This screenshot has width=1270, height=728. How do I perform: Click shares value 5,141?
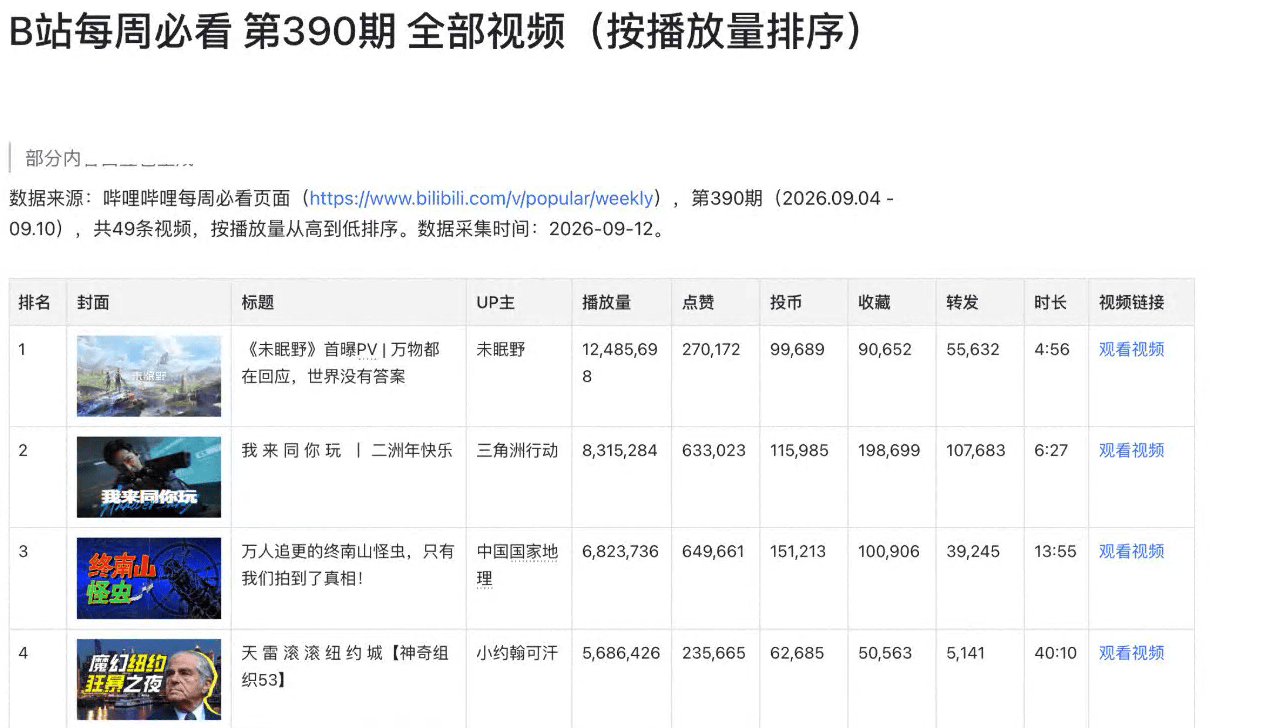click(966, 653)
